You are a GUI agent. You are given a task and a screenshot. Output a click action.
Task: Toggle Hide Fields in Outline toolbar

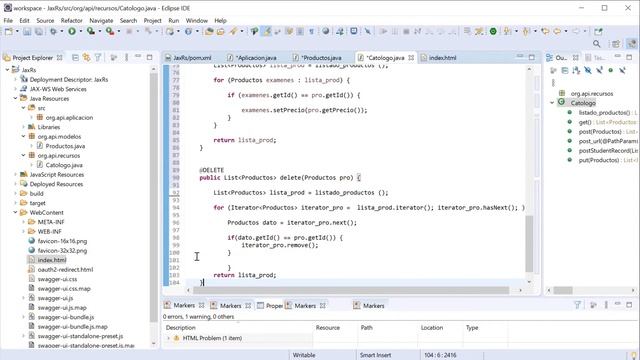tap(588, 71)
